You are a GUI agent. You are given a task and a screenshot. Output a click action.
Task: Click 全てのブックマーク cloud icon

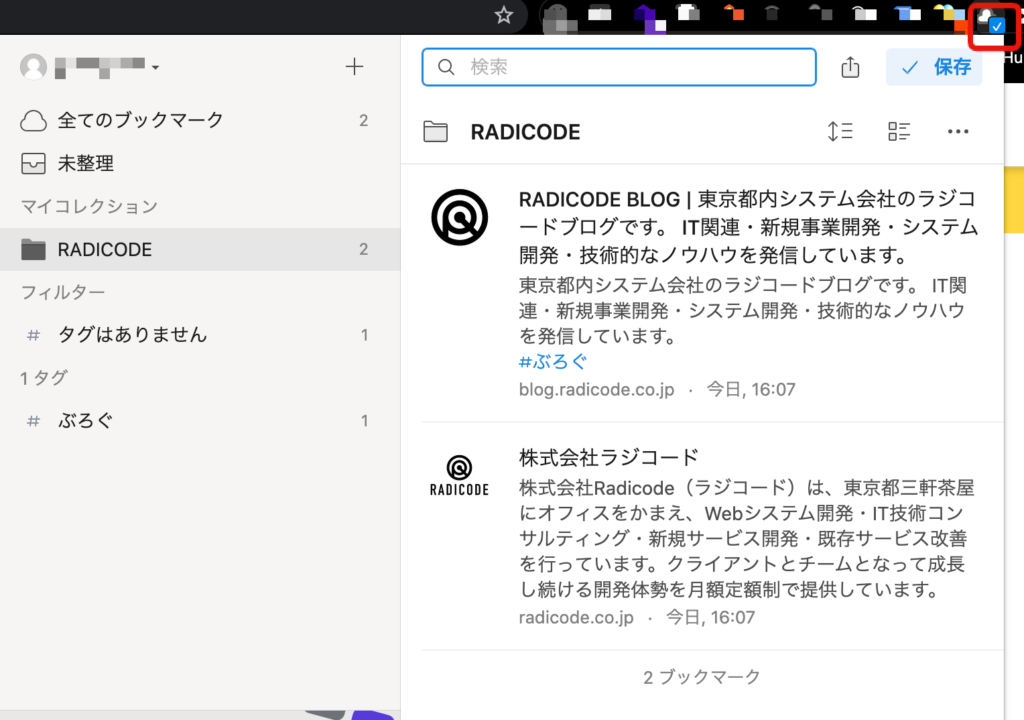click(x=33, y=121)
